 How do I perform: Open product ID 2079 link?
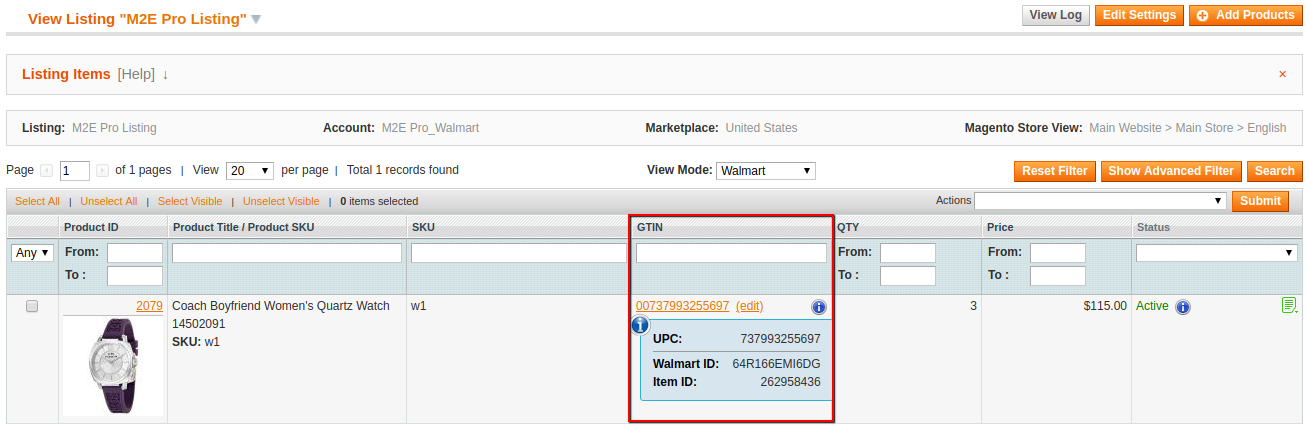[149, 306]
